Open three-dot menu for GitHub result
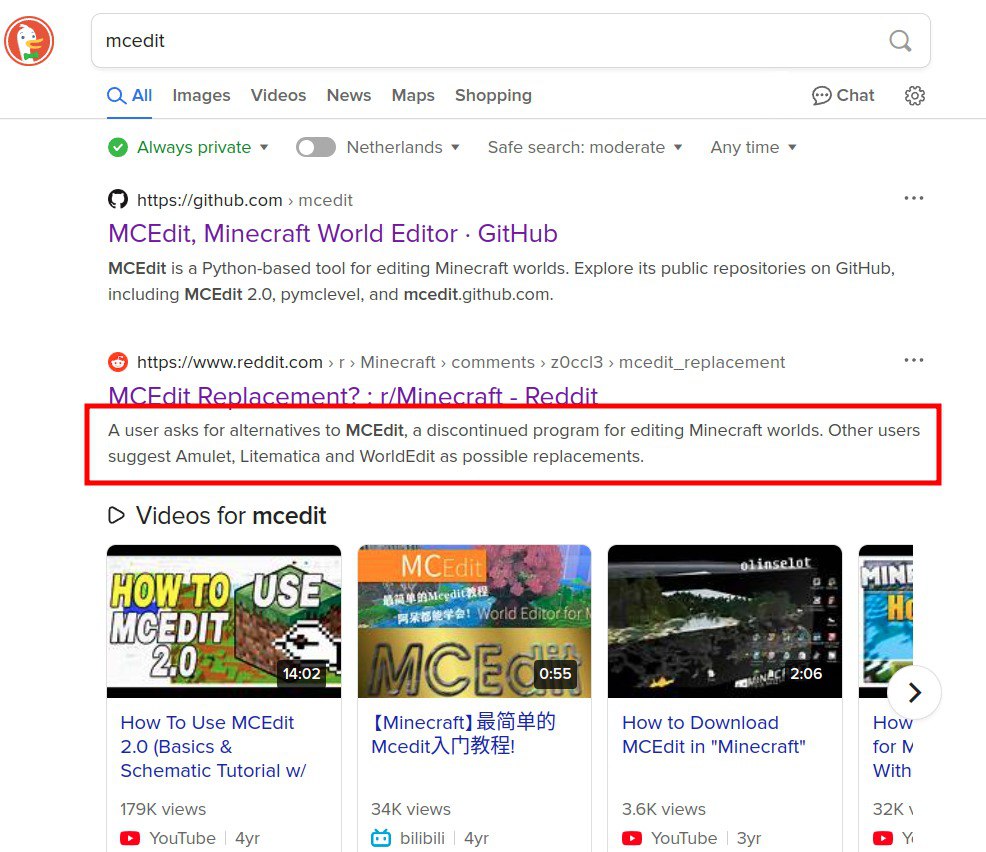 pos(913,199)
